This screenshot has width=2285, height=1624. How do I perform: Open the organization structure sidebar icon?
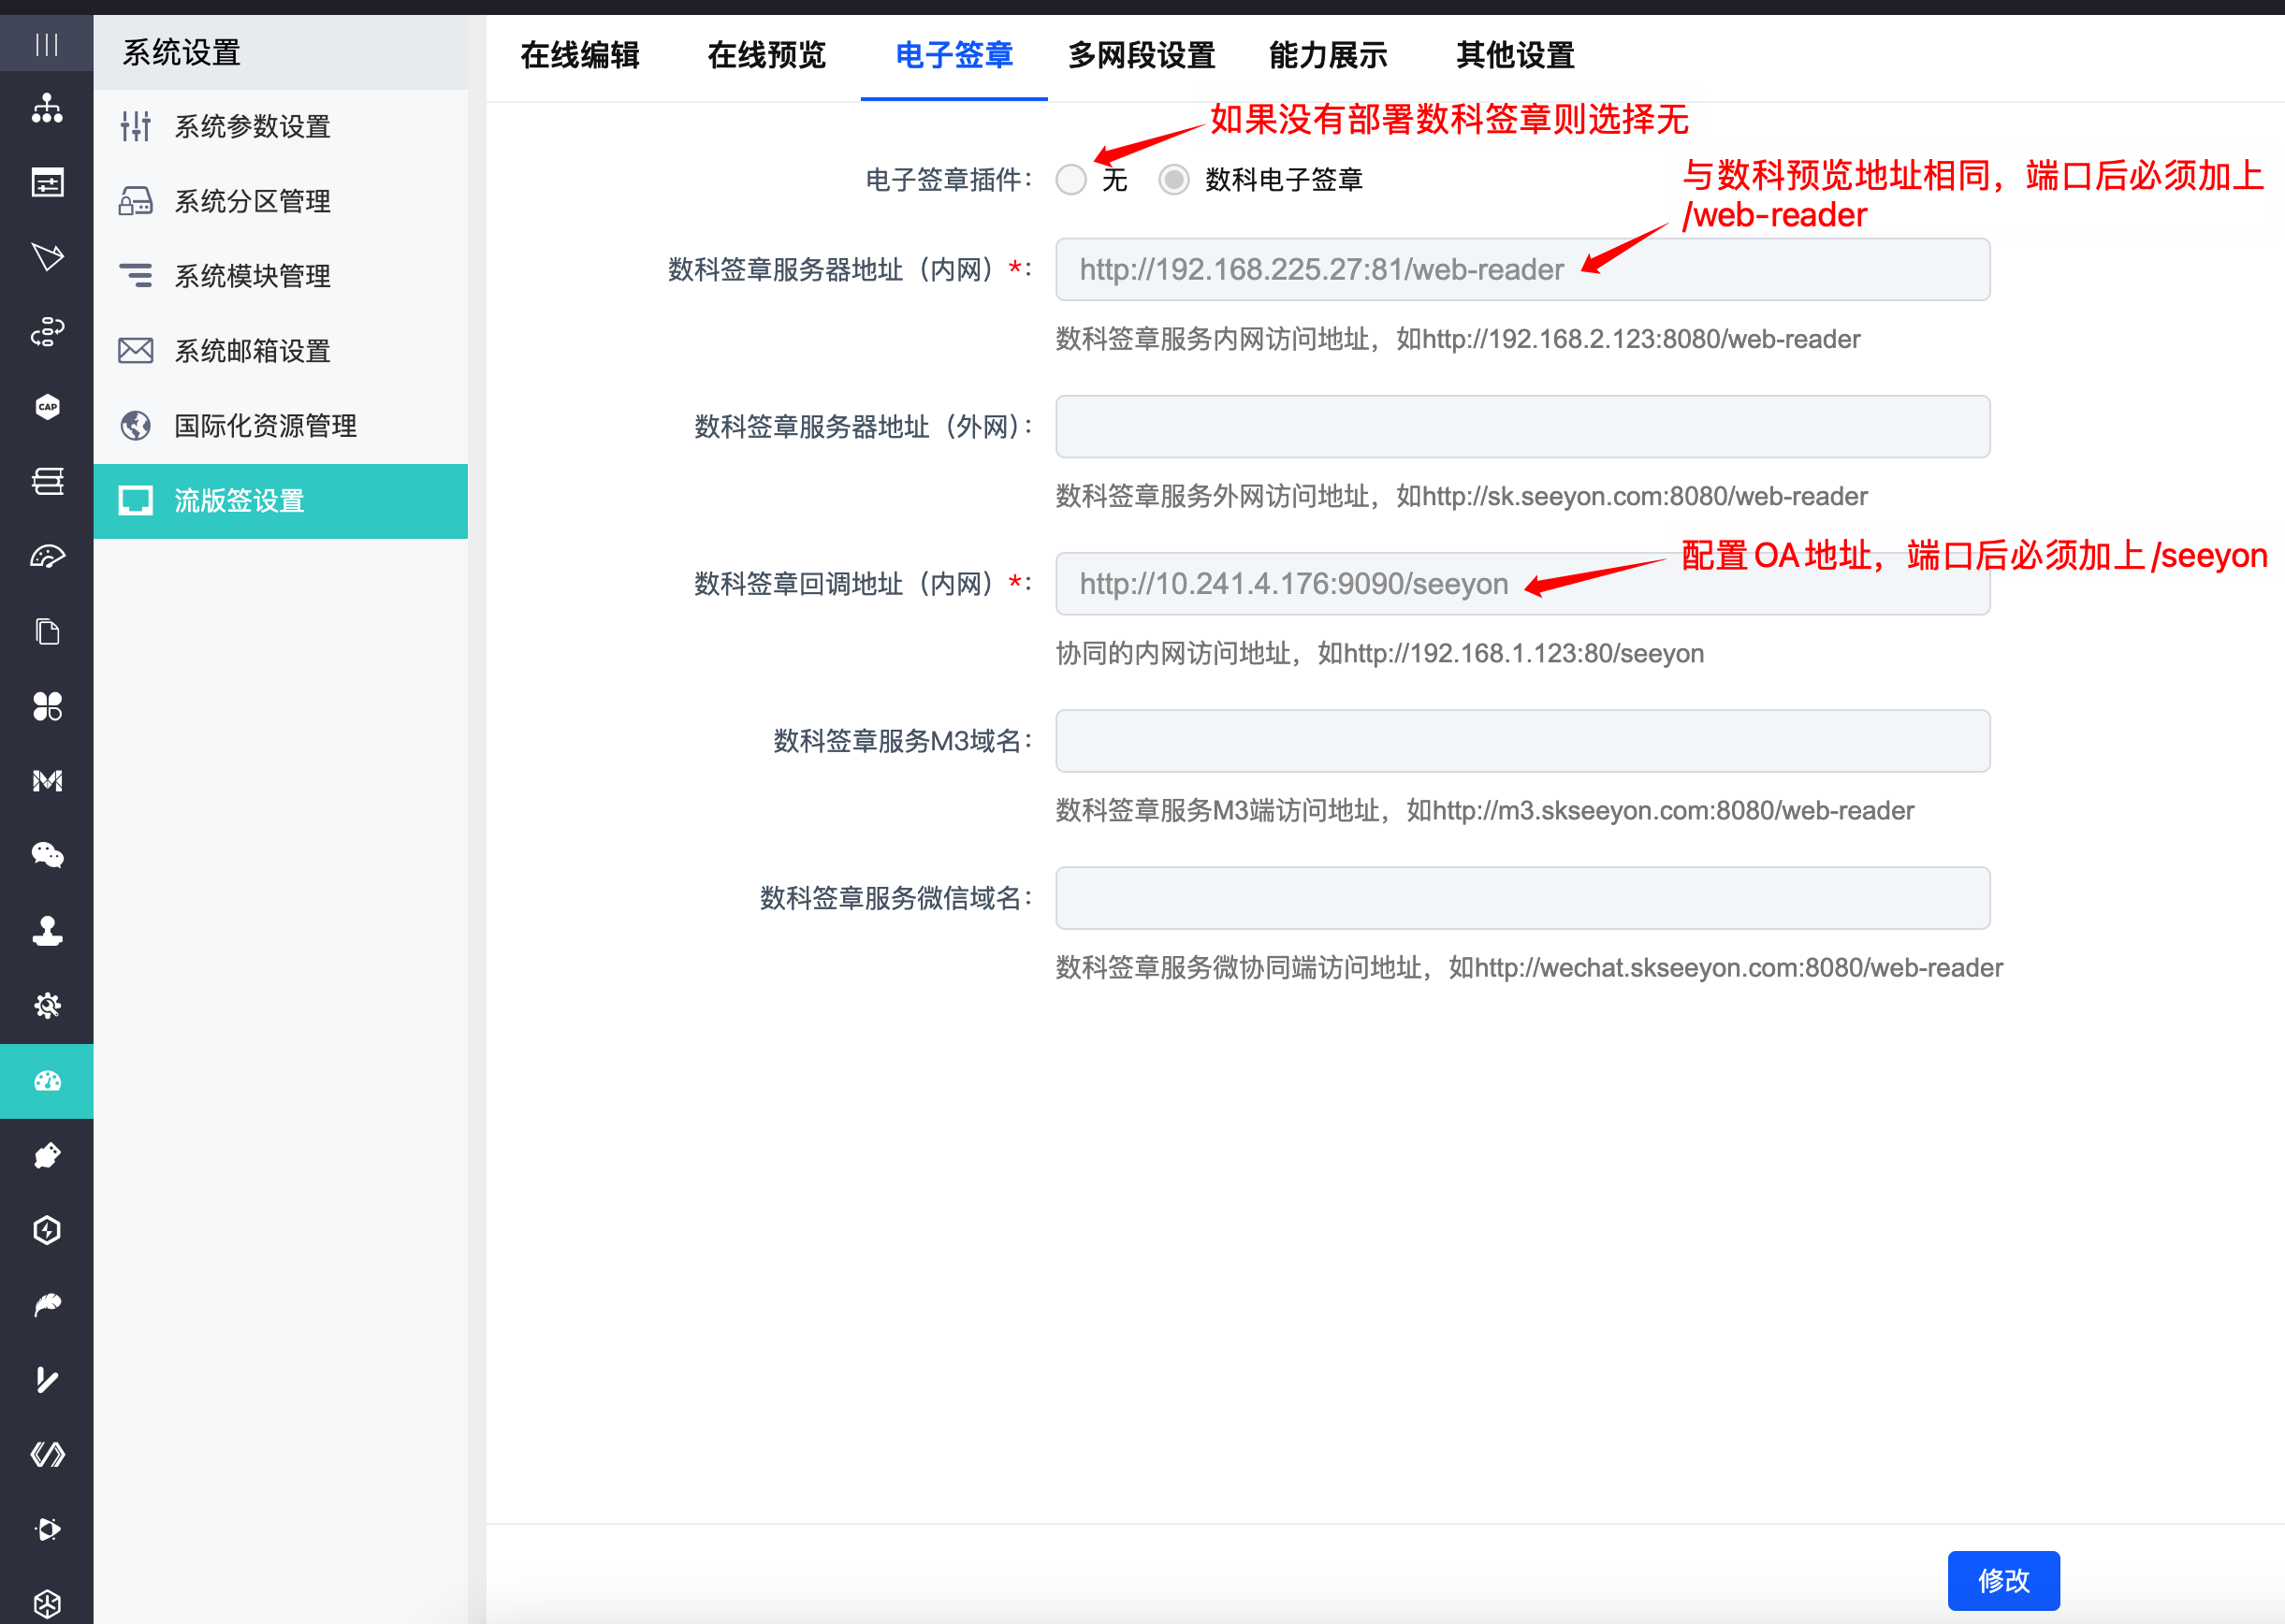(x=46, y=108)
